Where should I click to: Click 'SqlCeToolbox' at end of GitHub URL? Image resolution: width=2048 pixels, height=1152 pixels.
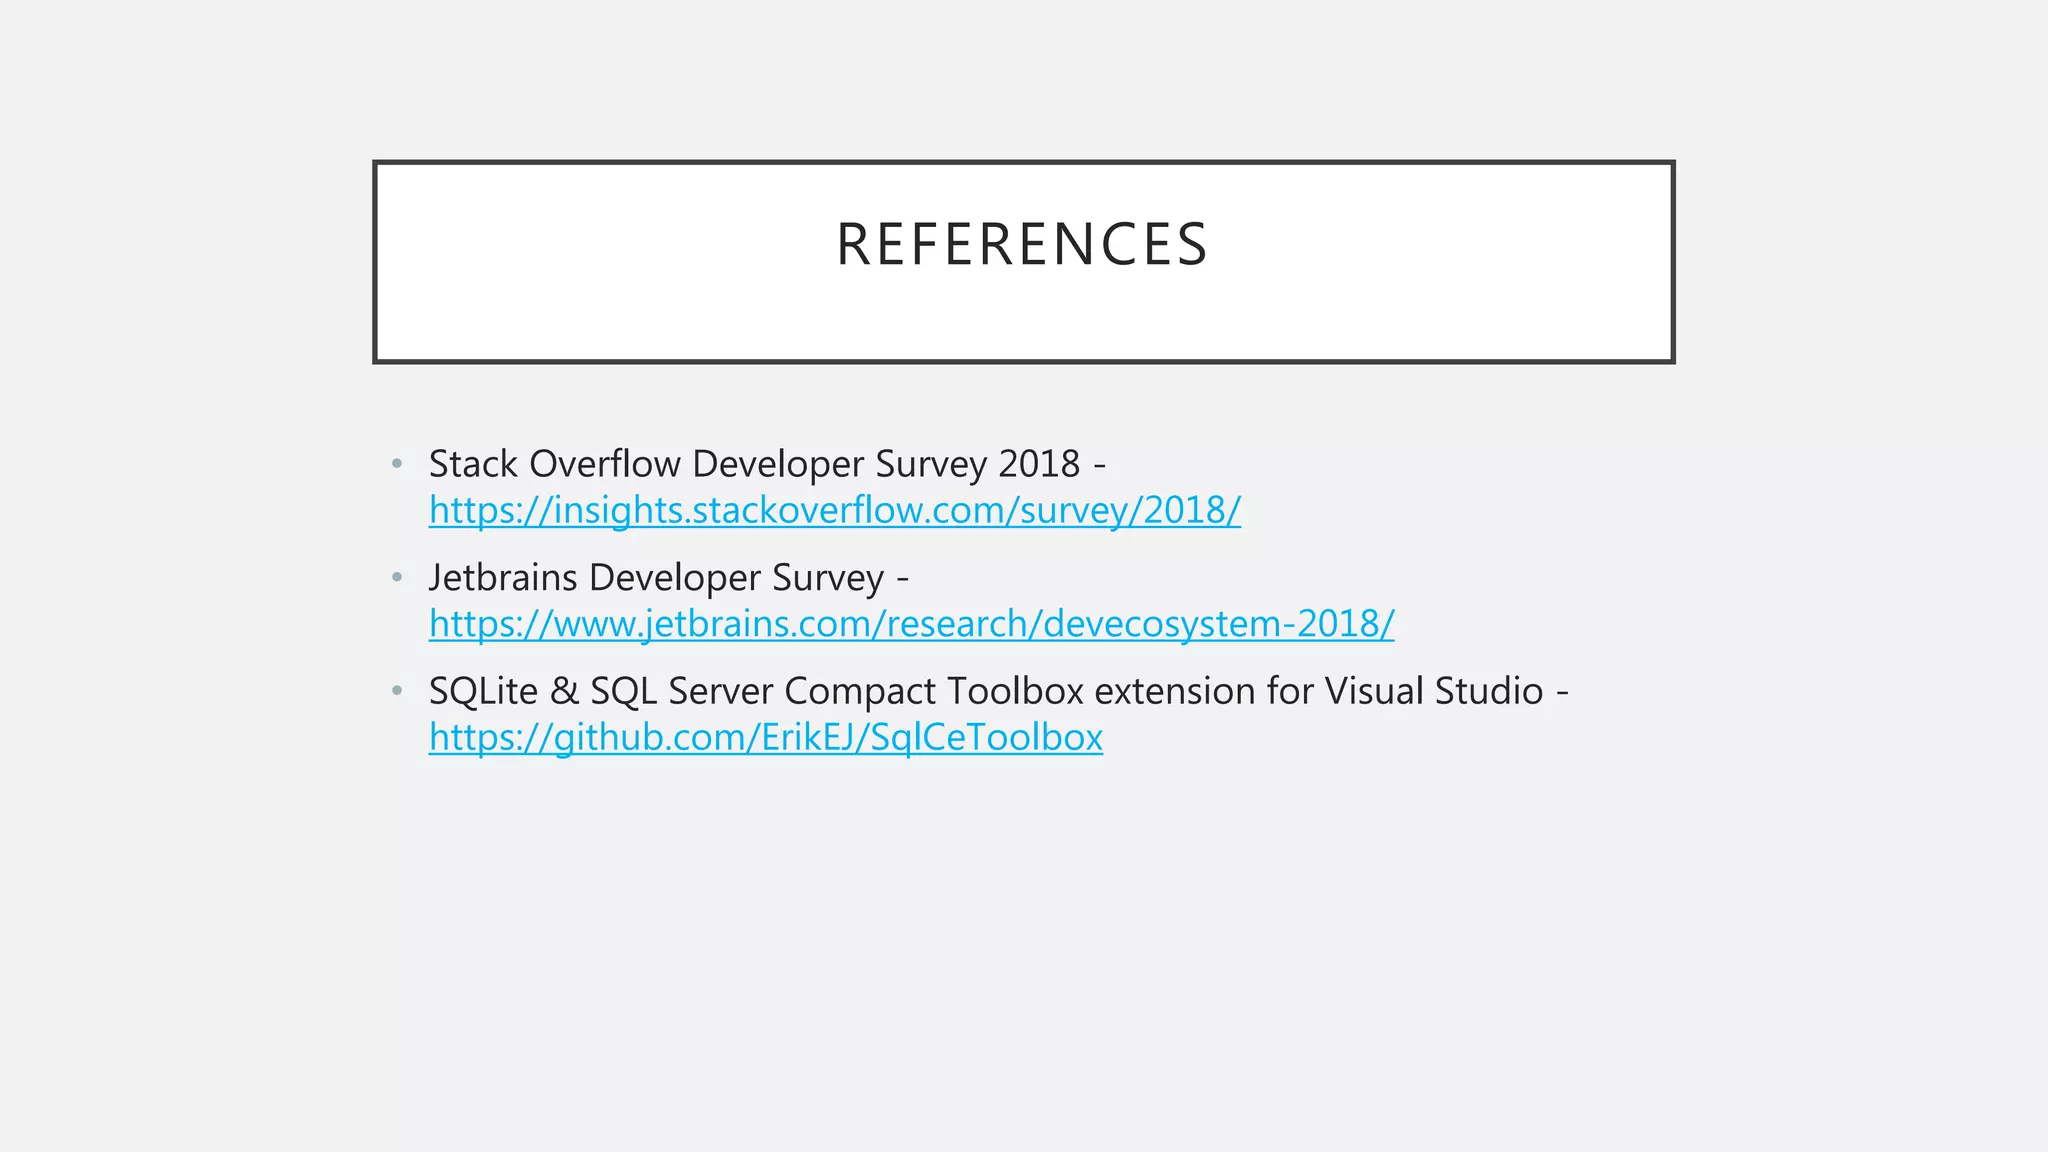(986, 738)
